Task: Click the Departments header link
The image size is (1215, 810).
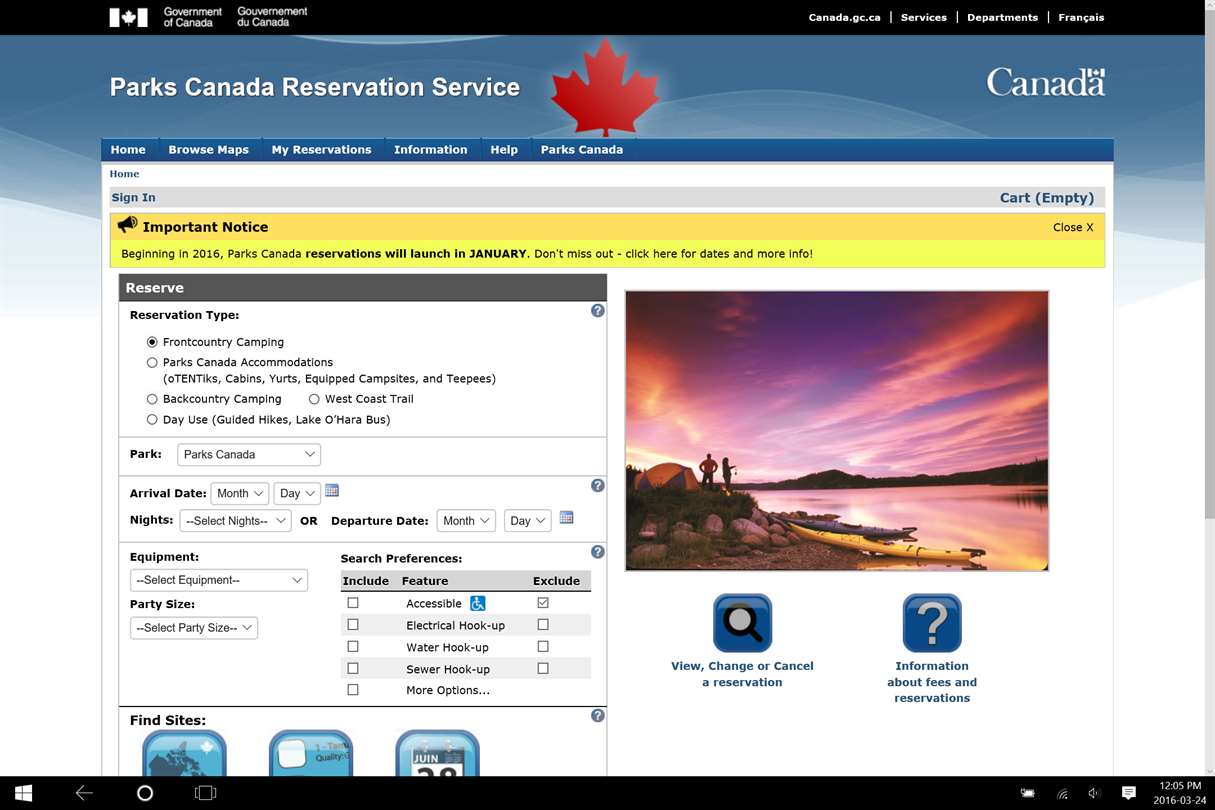Action: coord(1002,17)
